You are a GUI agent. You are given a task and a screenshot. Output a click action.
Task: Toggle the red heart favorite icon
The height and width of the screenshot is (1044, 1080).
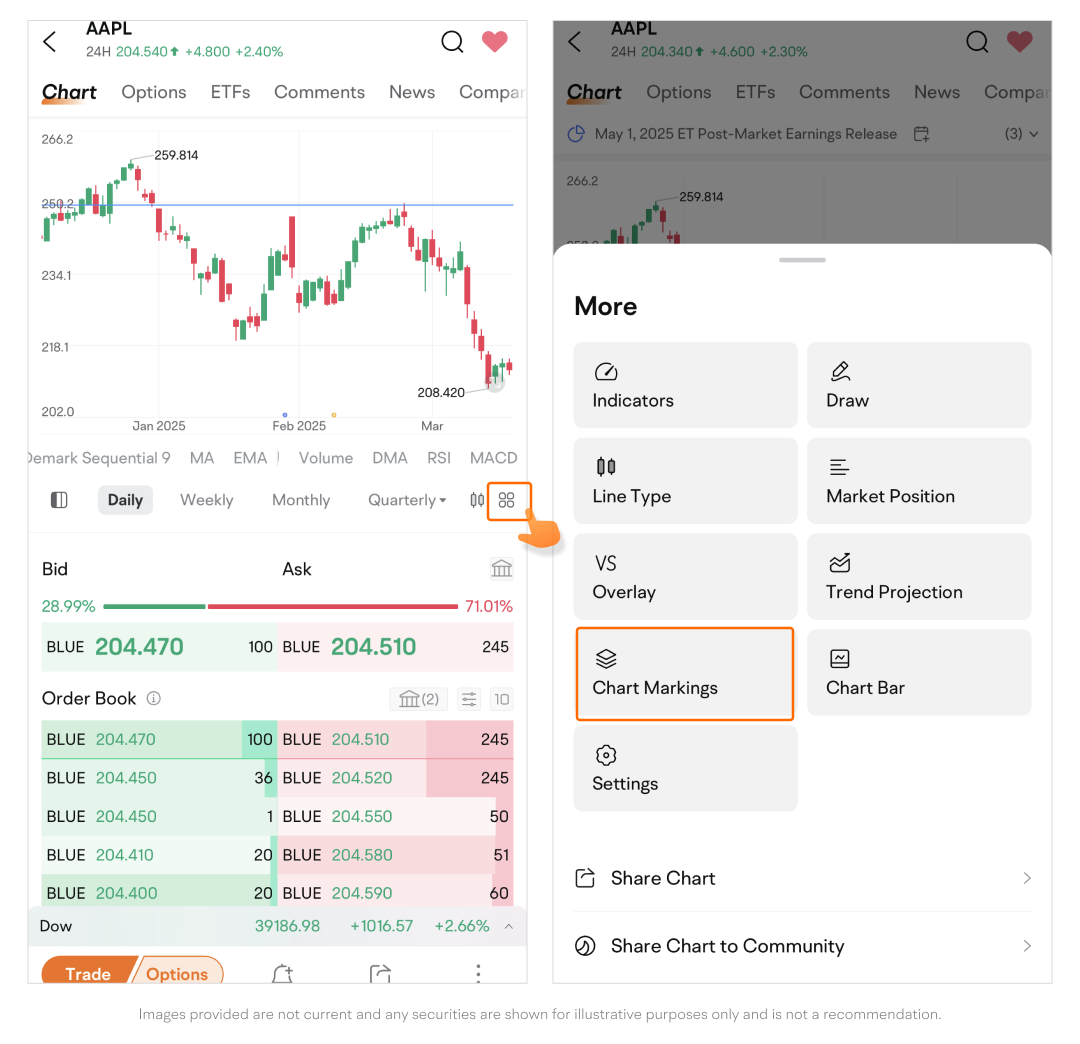494,41
